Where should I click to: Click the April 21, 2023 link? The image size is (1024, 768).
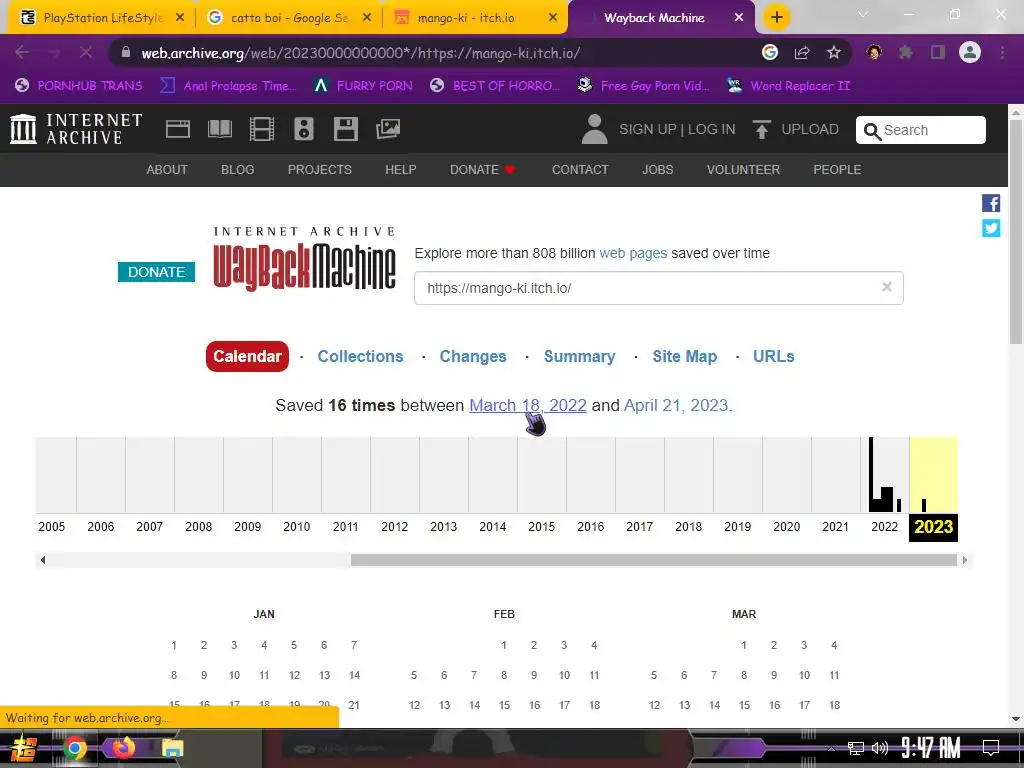click(676, 406)
